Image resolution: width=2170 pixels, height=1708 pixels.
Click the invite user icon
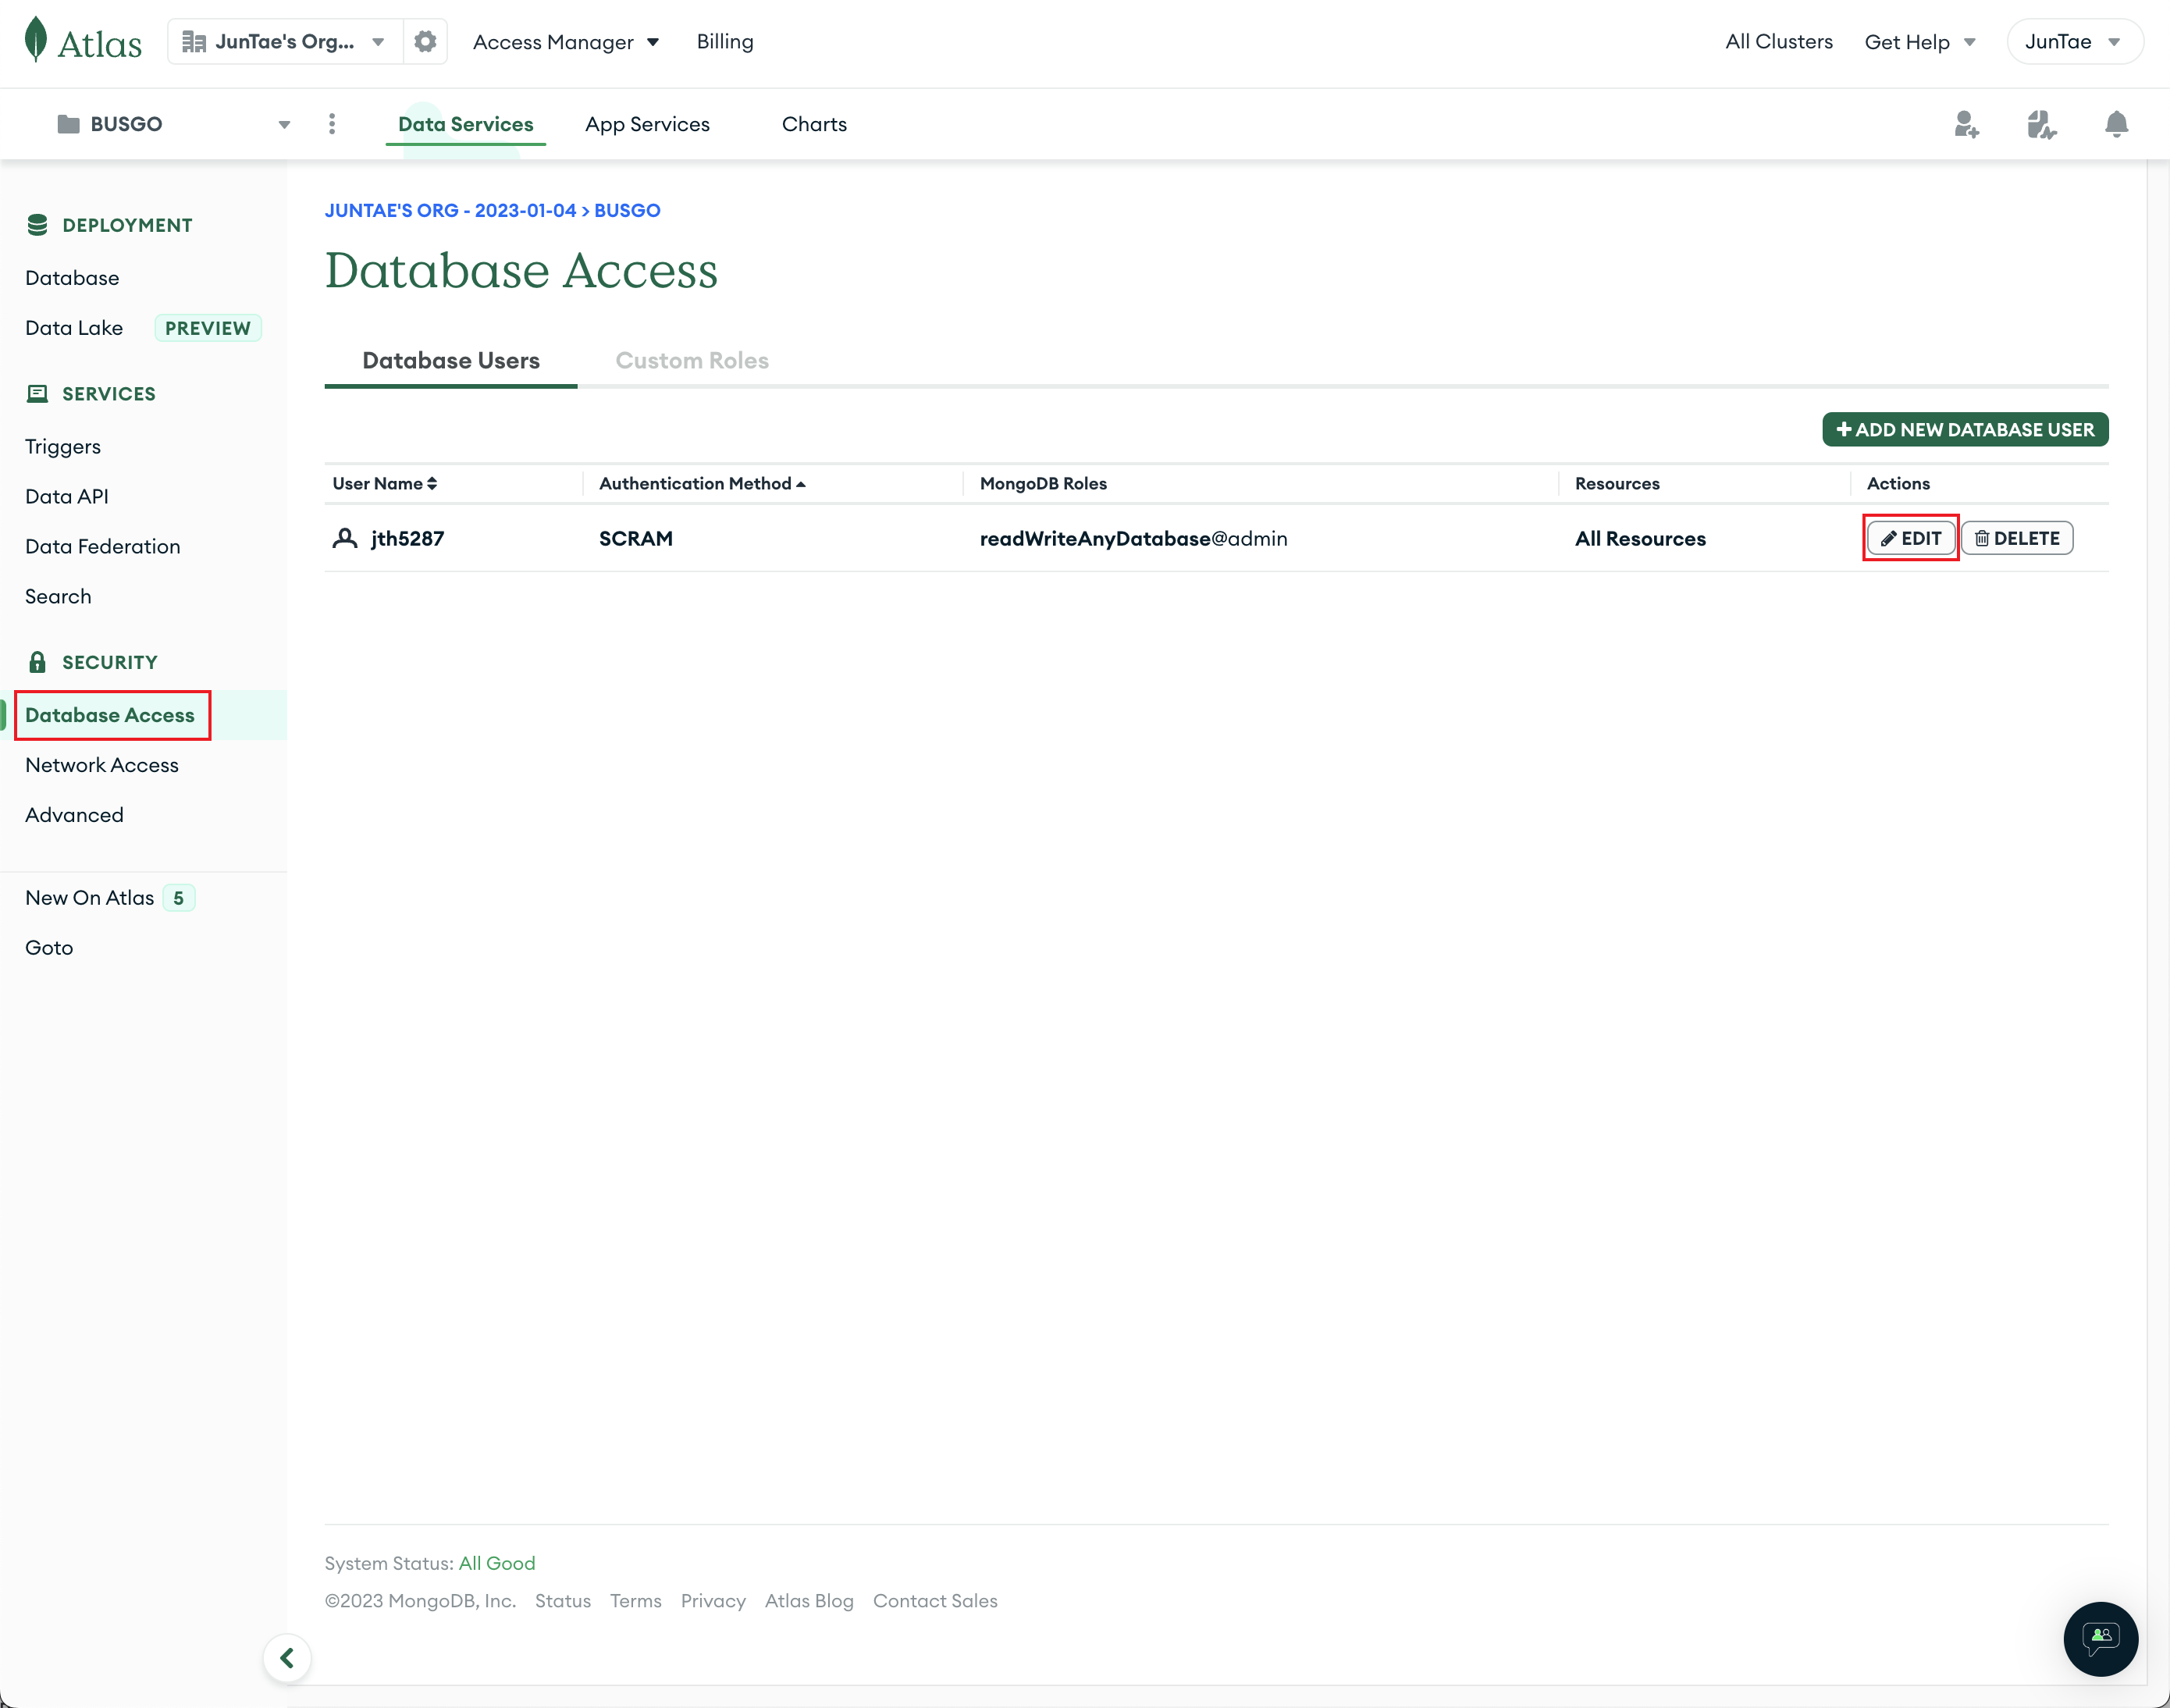[1966, 124]
